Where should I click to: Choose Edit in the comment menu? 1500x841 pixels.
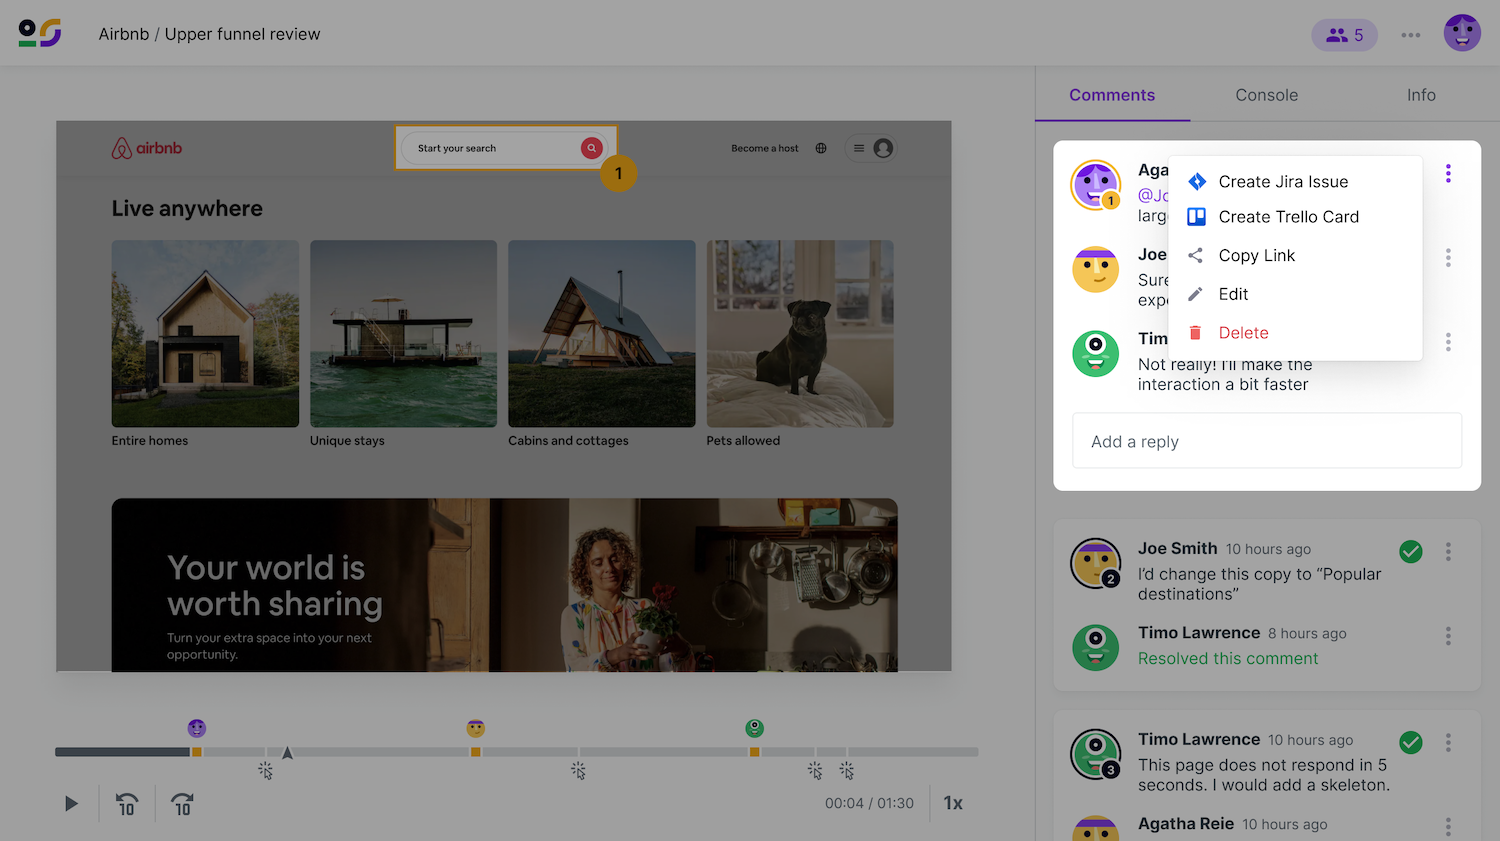click(1233, 294)
